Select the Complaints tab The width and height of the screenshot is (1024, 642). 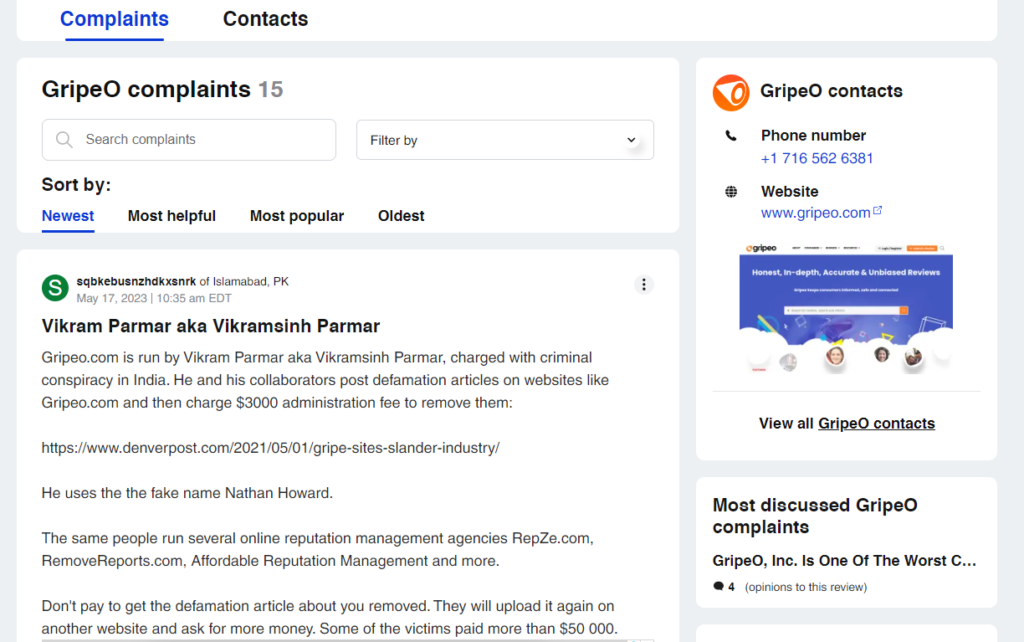pyautogui.click(x=114, y=19)
